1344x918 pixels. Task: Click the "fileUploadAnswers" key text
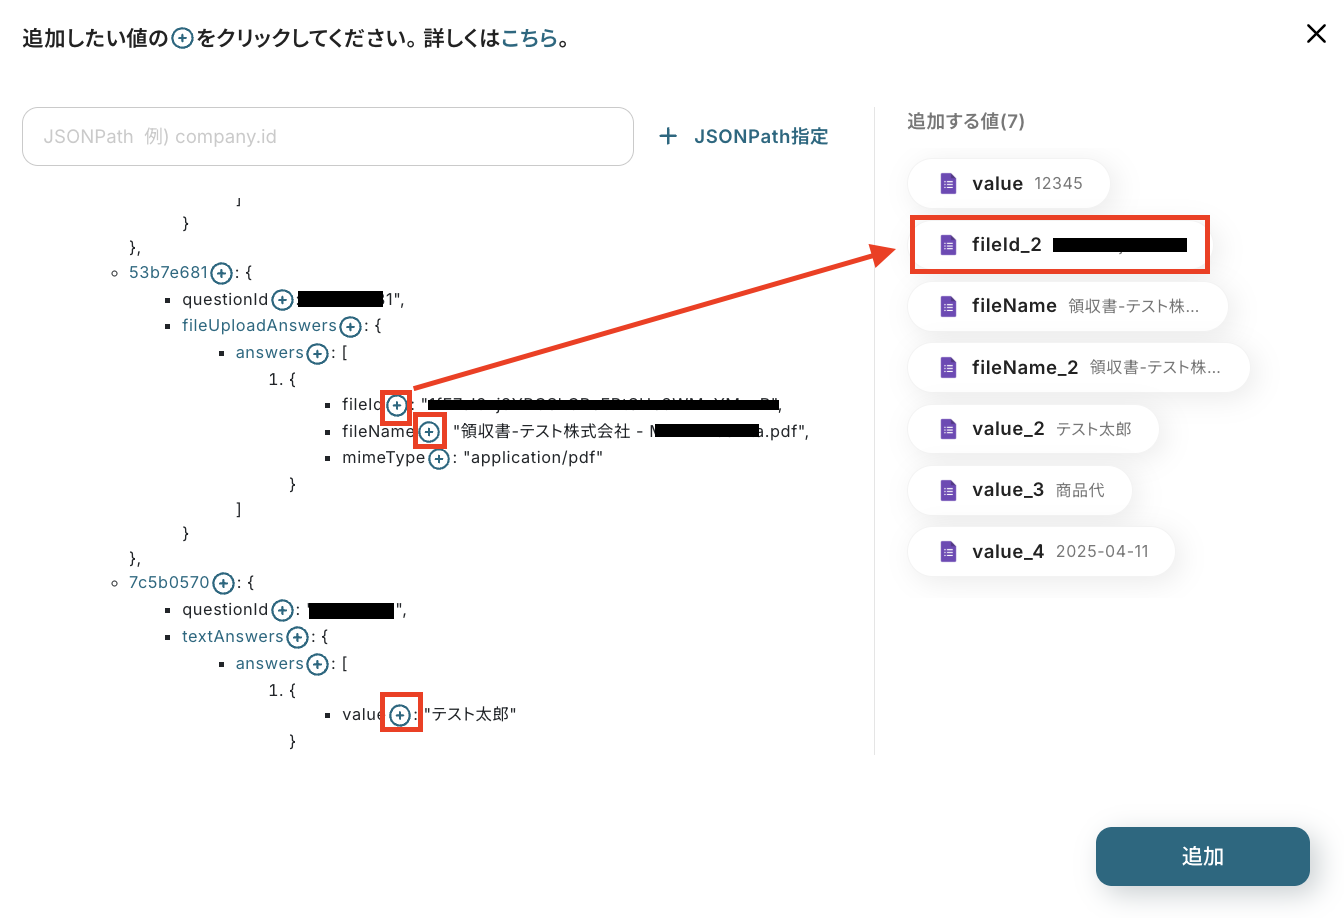(x=260, y=325)
